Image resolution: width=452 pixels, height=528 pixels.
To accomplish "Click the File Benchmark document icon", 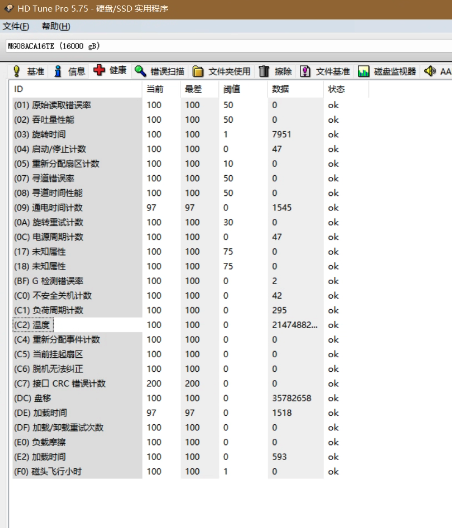I will [x=305, y=71].
